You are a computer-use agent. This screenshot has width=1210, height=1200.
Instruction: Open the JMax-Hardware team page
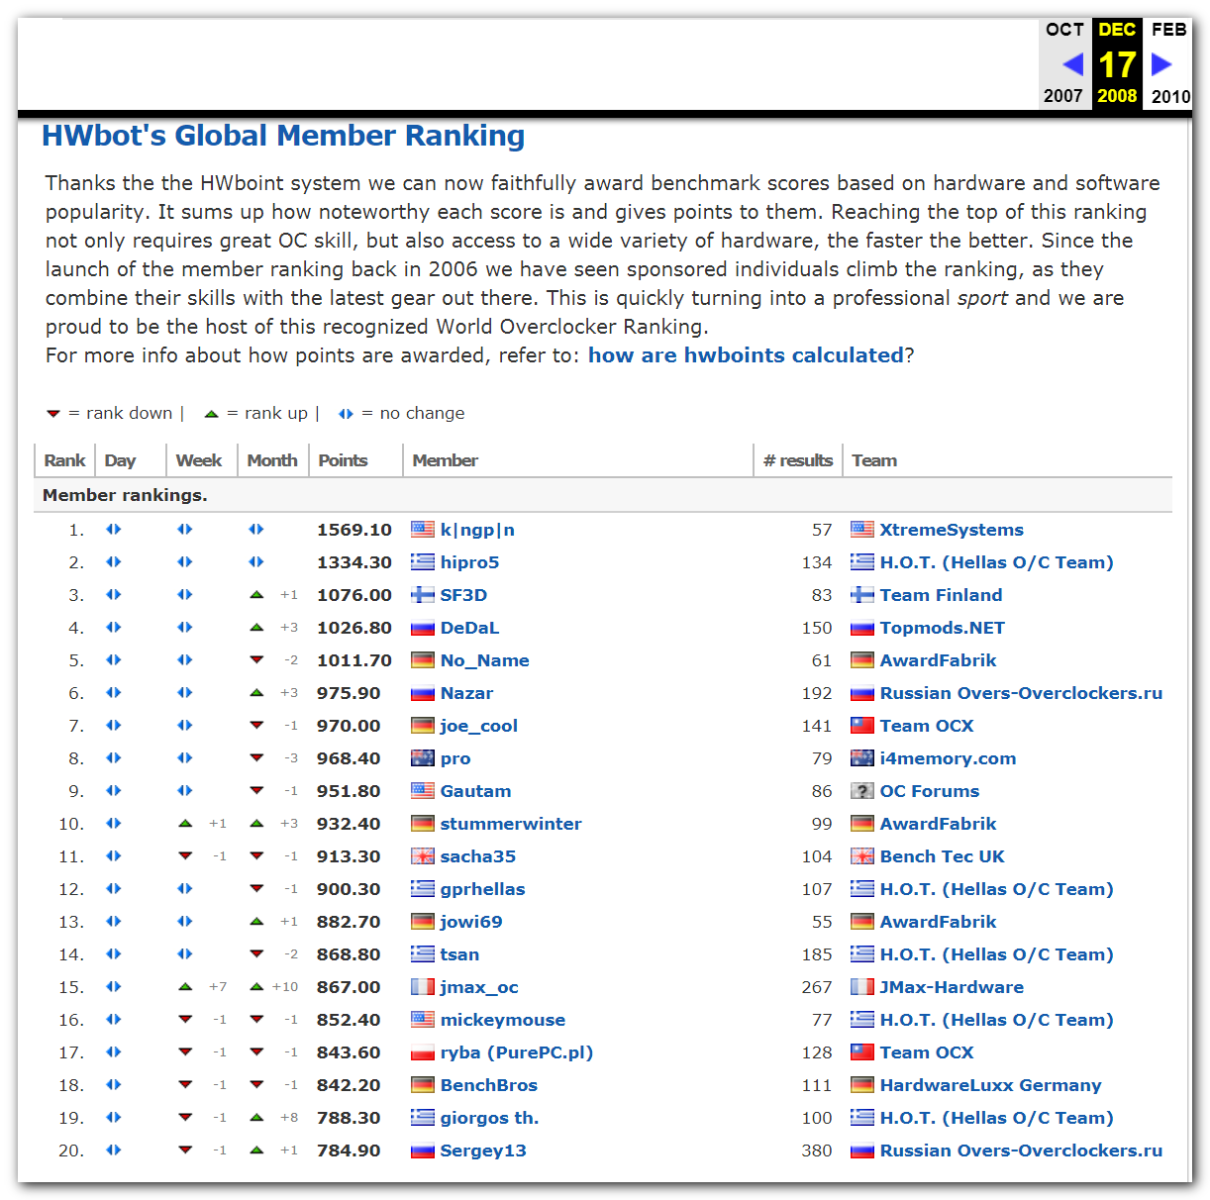click(x=951, y=988)
